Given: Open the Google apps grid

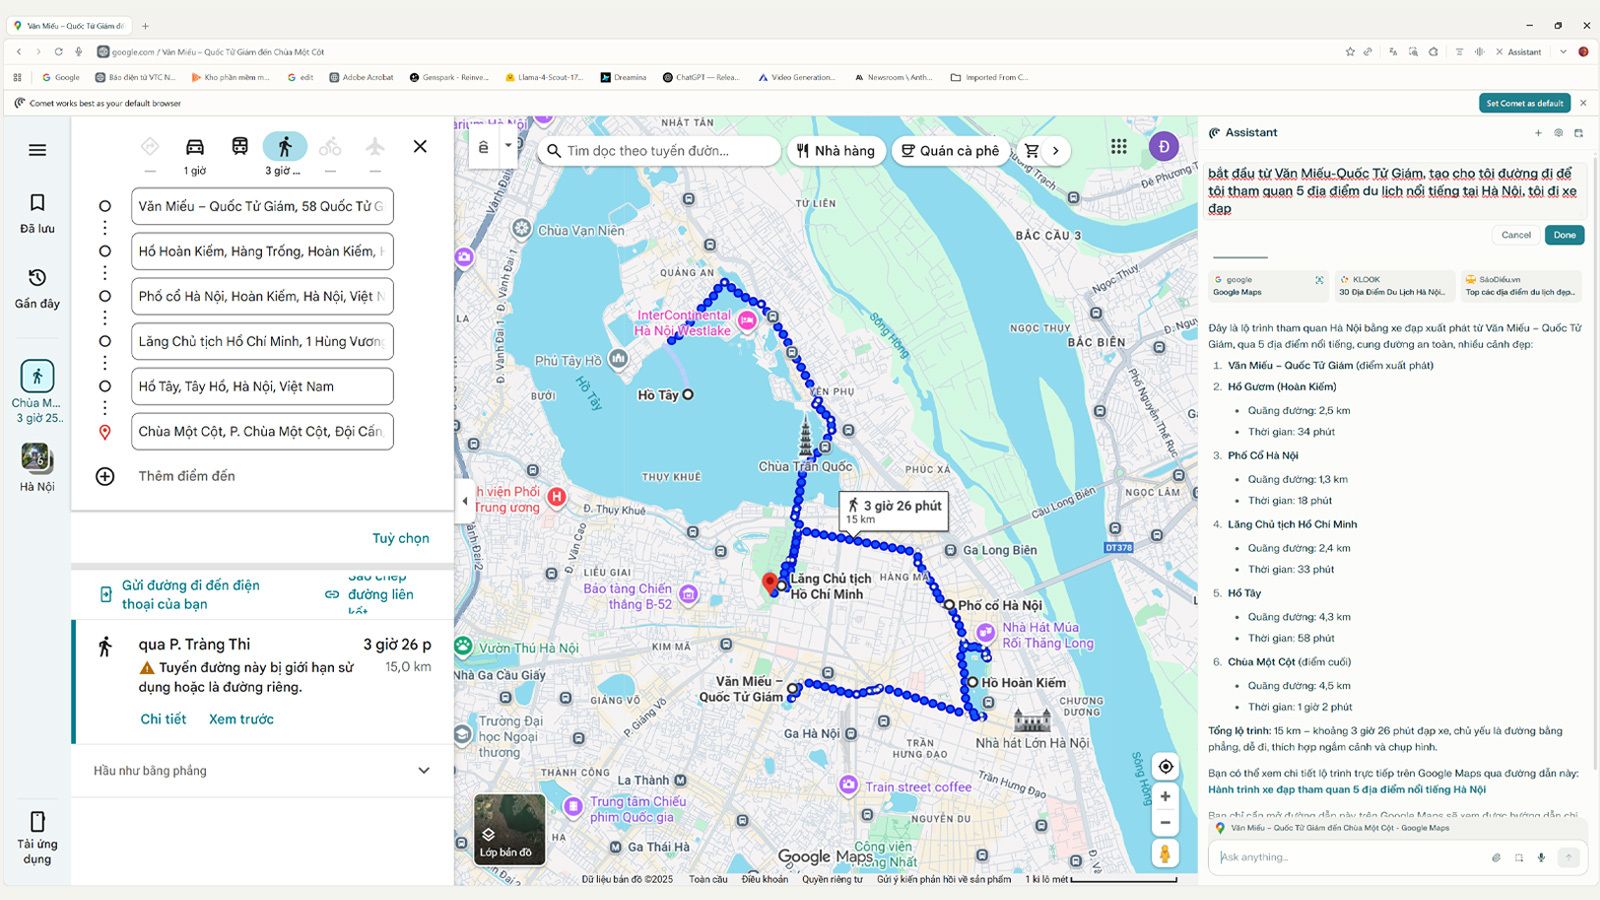Looking at the screenshot, I should (1119, 147).
